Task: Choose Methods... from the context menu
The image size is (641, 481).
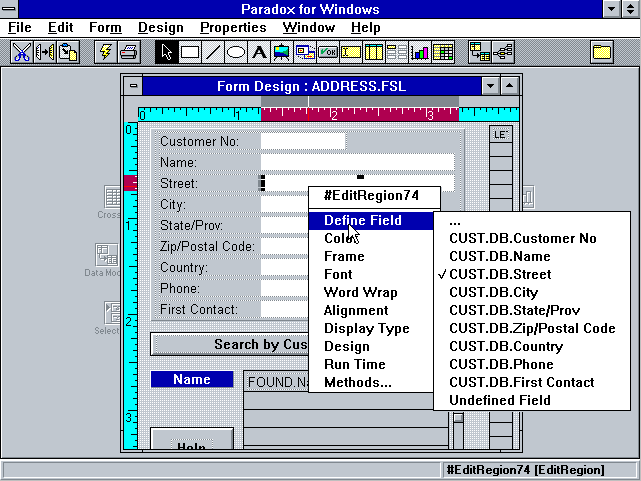Action: [x=371, y=382]
